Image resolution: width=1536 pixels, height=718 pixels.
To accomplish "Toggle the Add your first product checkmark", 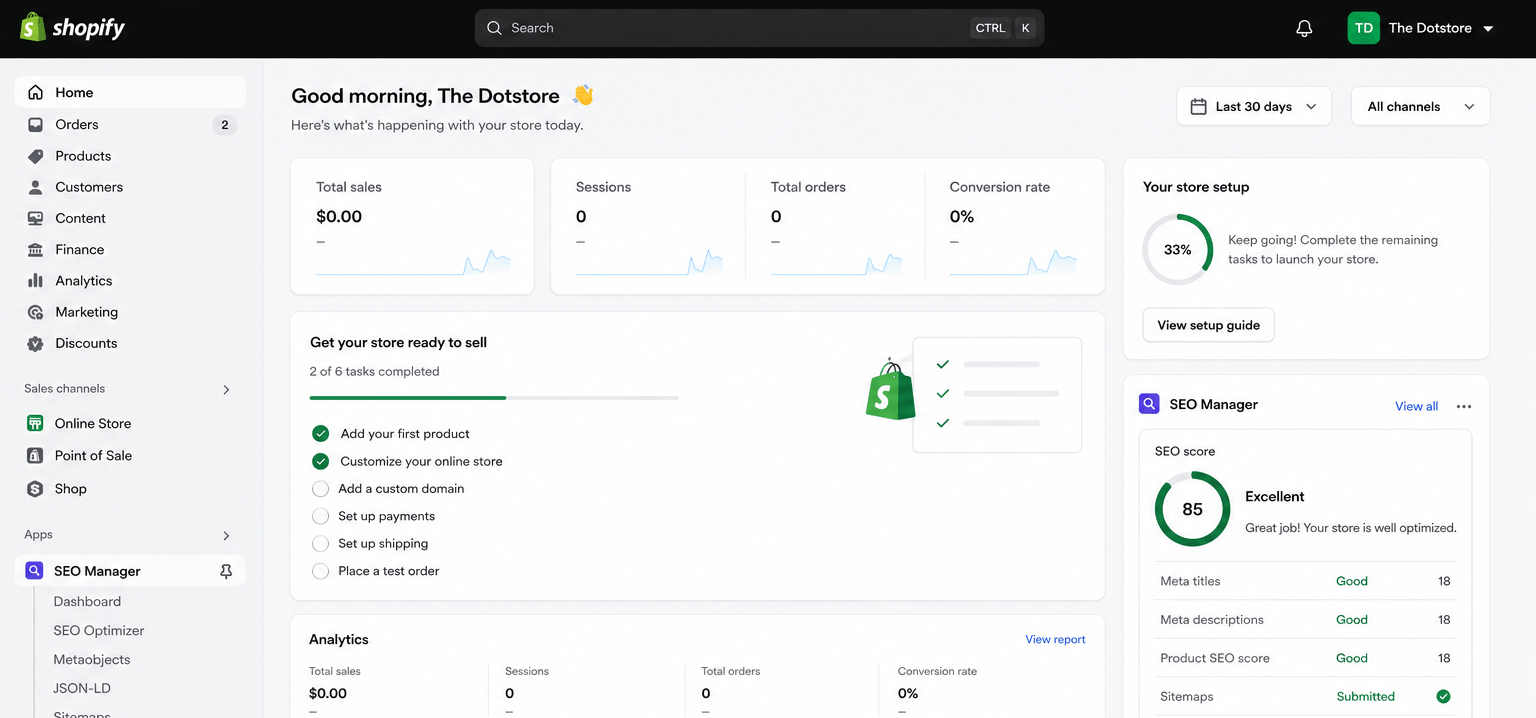I will tap(320, 433).
